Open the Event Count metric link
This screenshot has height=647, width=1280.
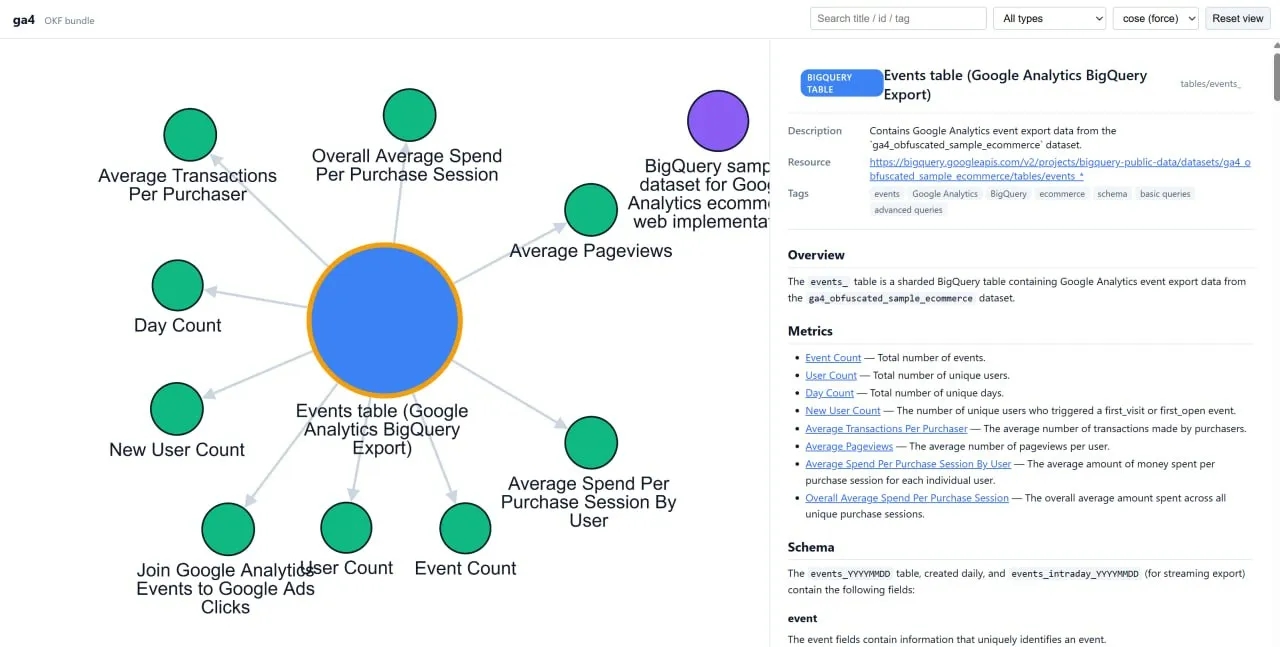click(x=833, y=358)
